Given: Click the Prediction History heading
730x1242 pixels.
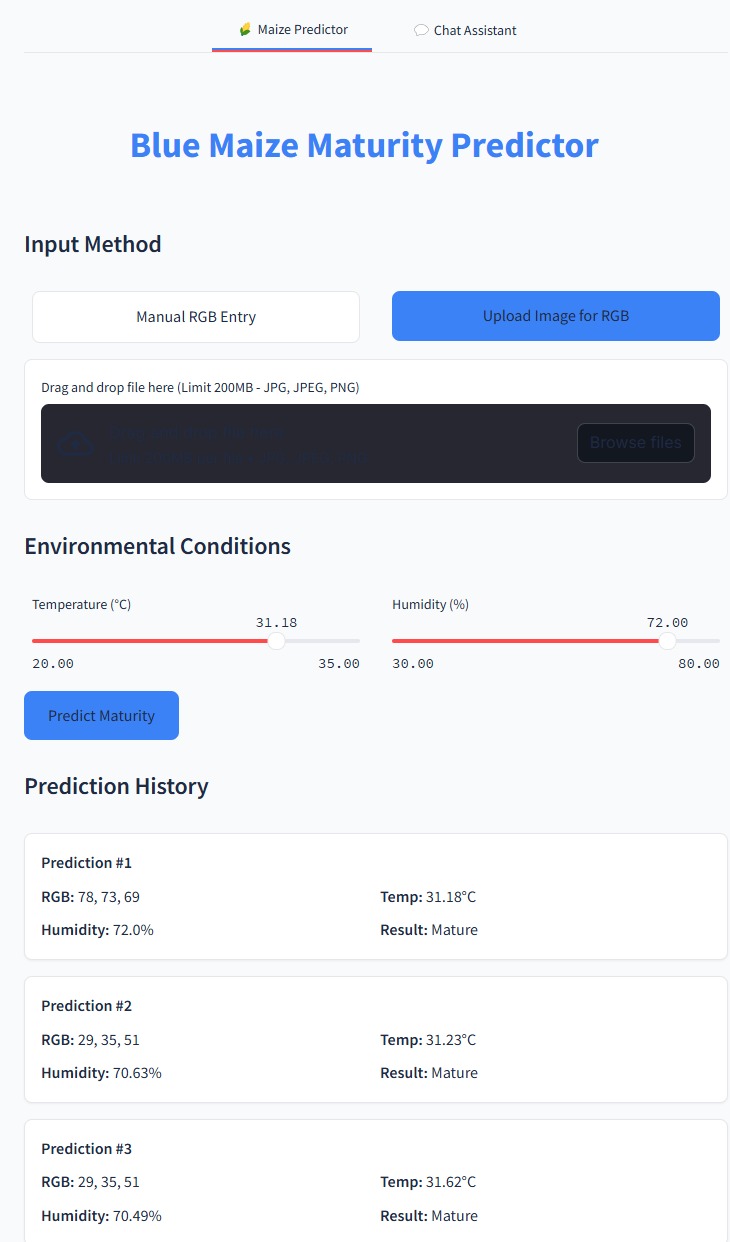Looking at the screenshot, I should click(x=116, y=786).
